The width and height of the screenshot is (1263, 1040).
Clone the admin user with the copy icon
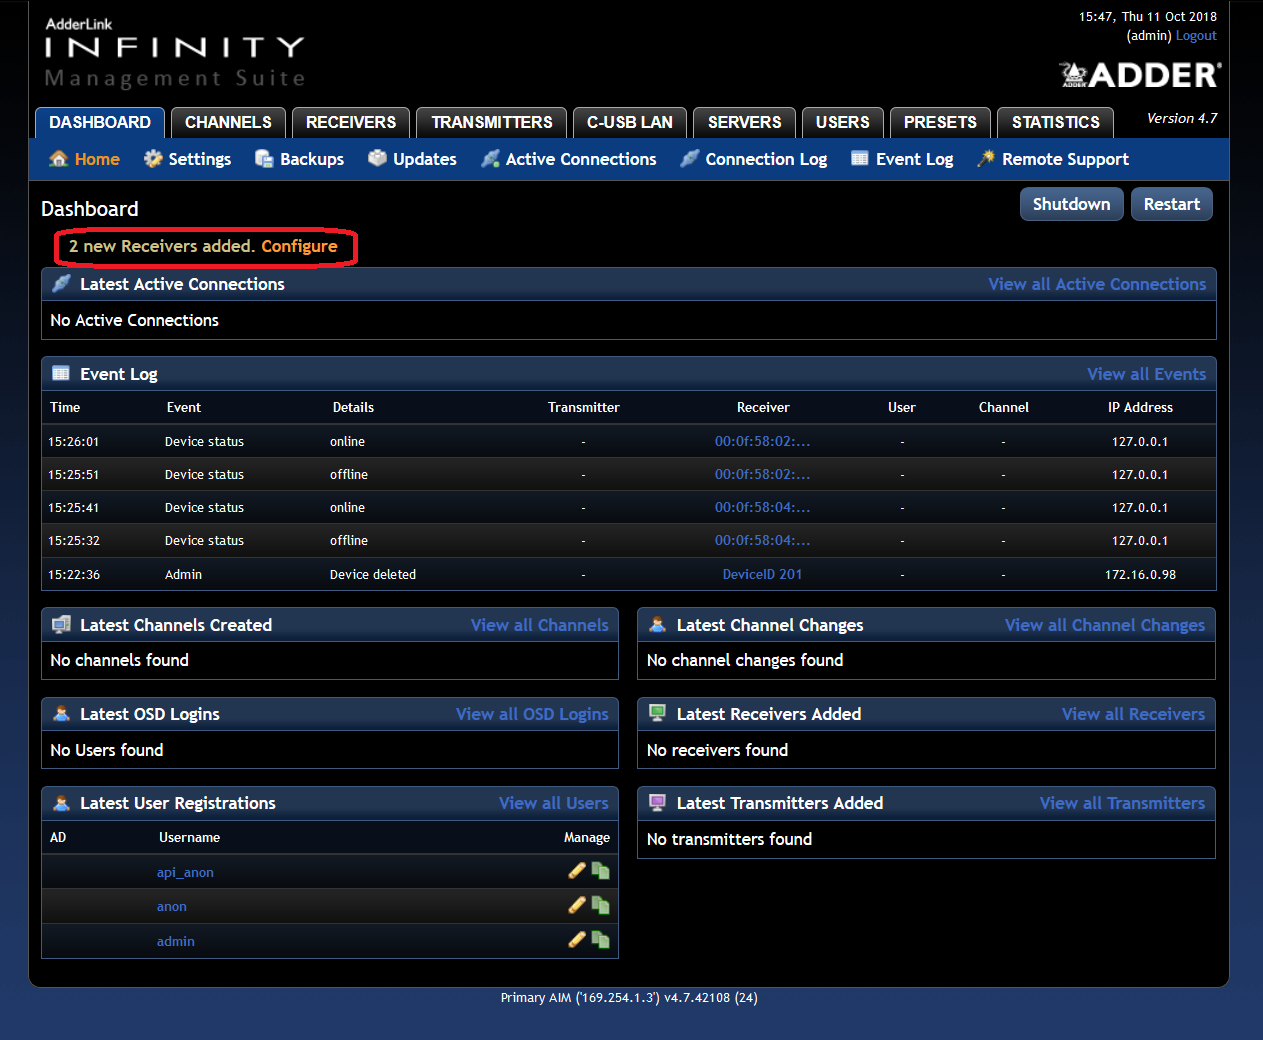pyautogui.click(x=600, y=940)
